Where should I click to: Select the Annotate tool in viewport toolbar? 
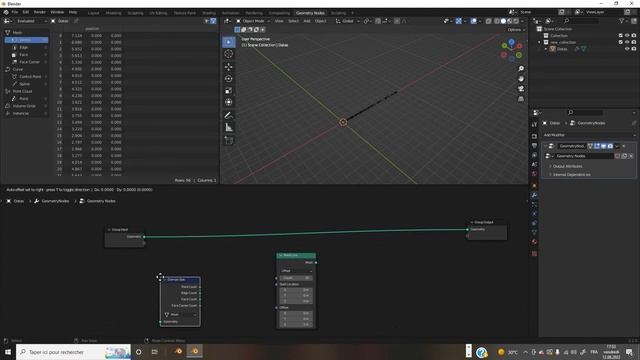tap(229, 116)
